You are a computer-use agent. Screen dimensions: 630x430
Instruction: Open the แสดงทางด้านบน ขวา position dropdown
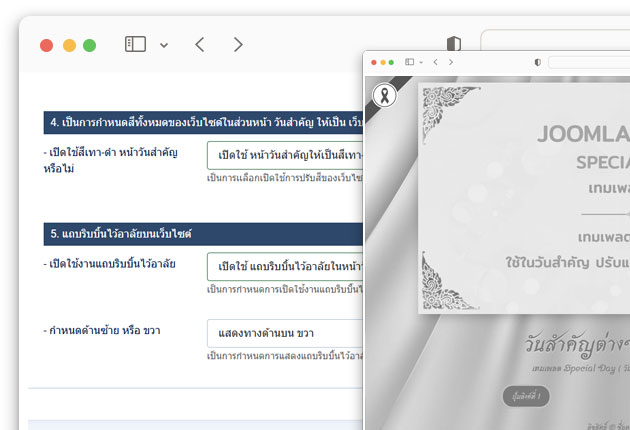(285, 333)
